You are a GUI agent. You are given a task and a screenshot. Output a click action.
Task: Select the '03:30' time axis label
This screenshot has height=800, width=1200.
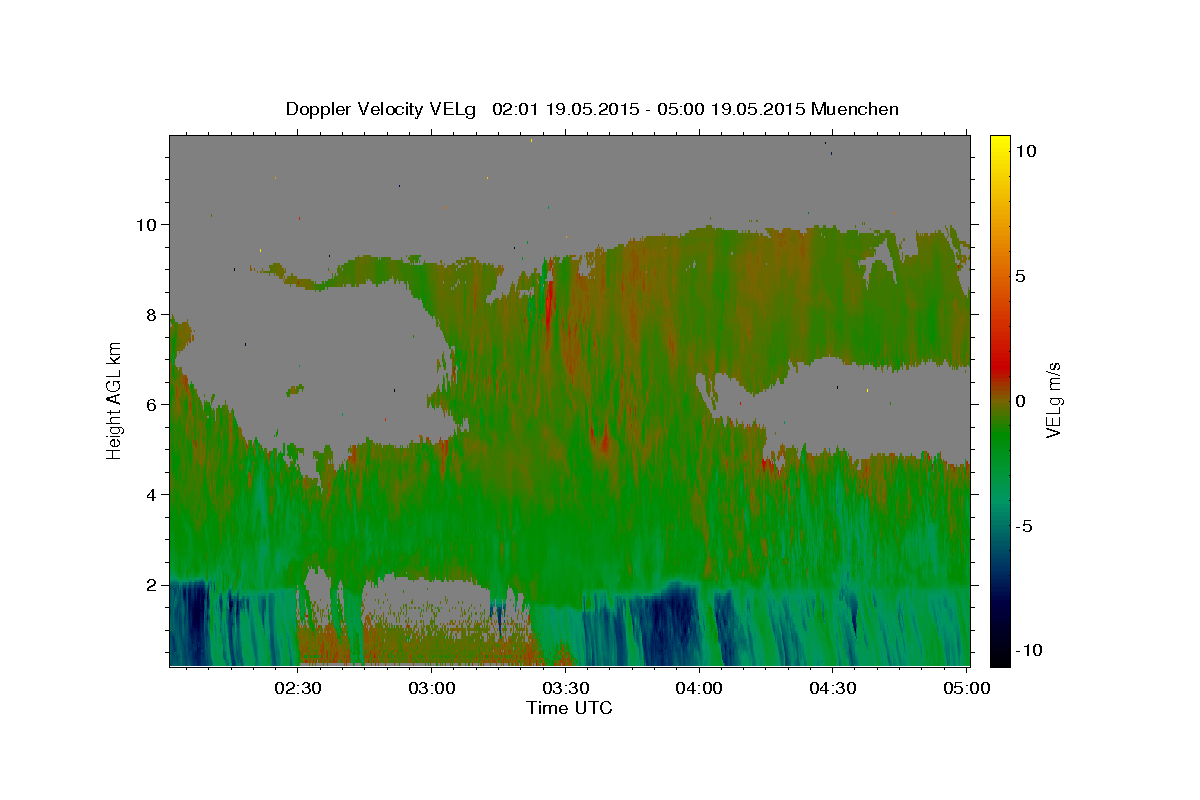pos(565,688)
